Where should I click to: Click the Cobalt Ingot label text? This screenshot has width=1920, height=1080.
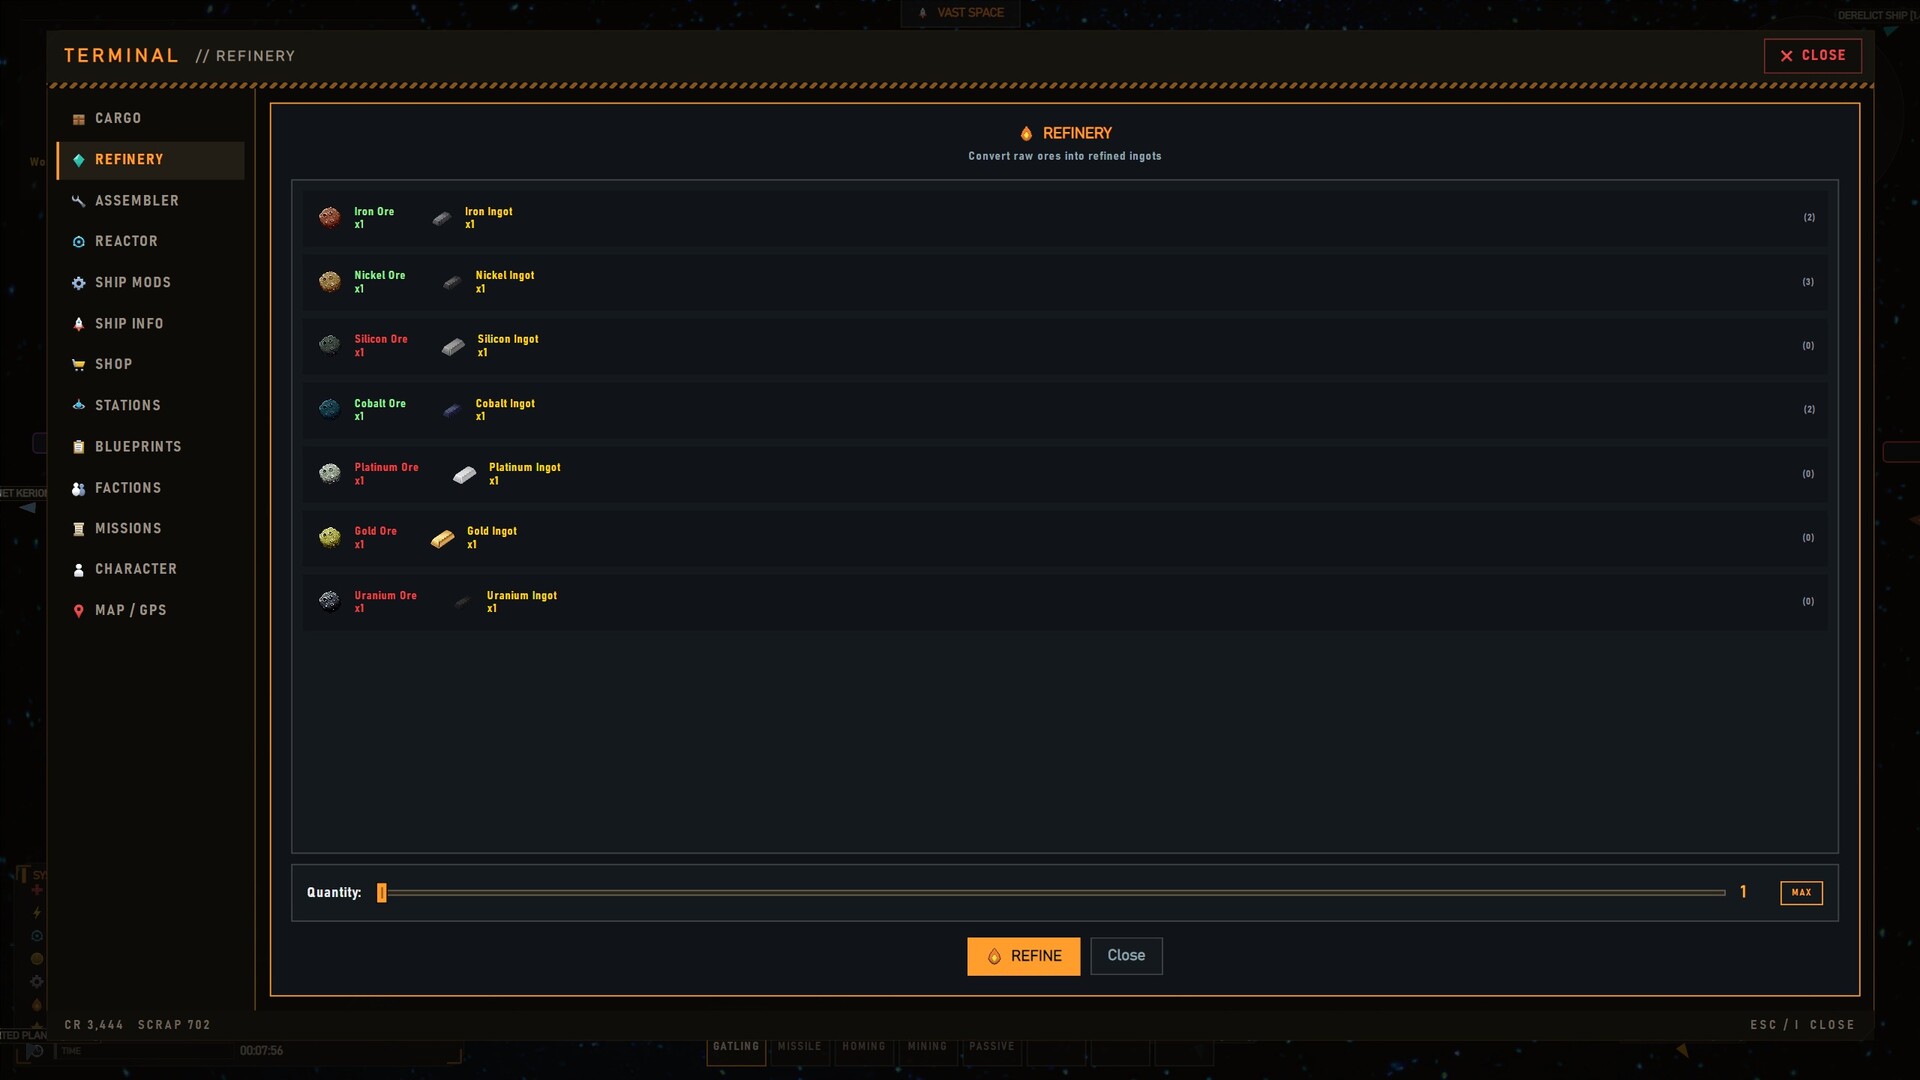pos(505,404)
